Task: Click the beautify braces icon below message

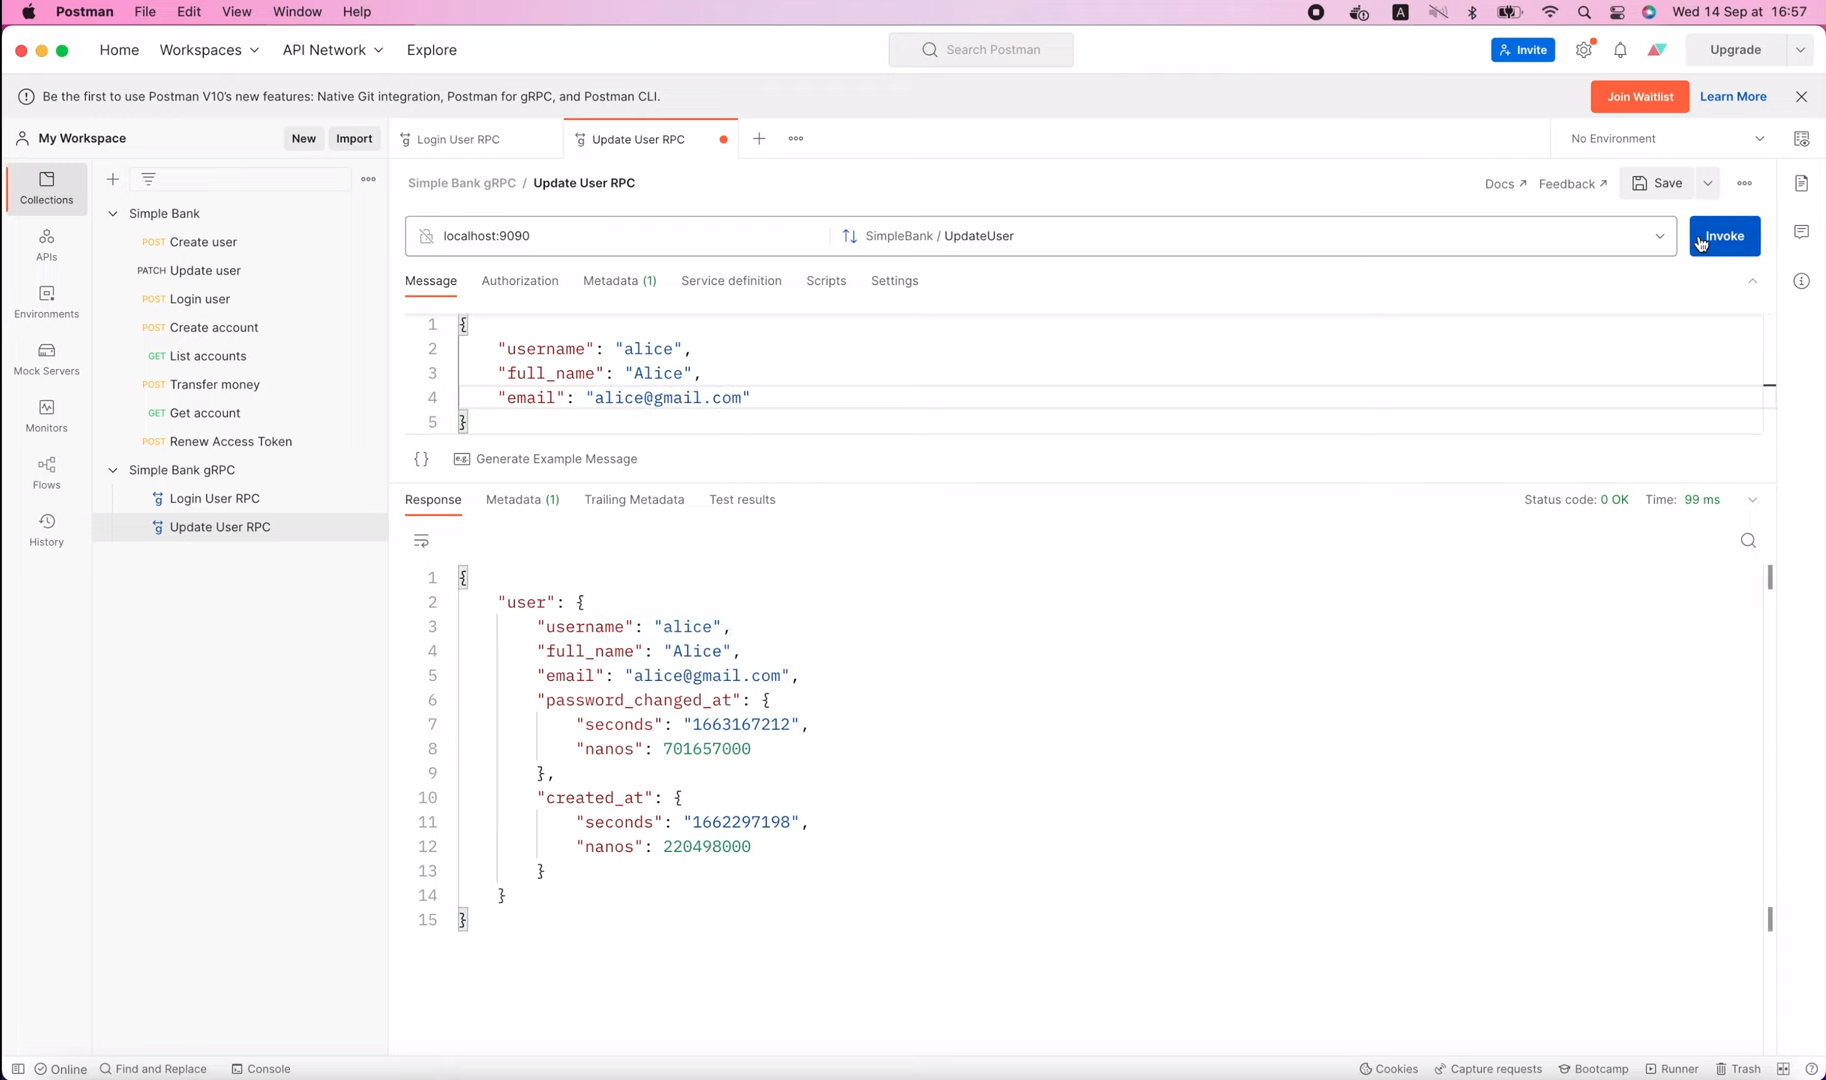Action: tap(421, 459)
